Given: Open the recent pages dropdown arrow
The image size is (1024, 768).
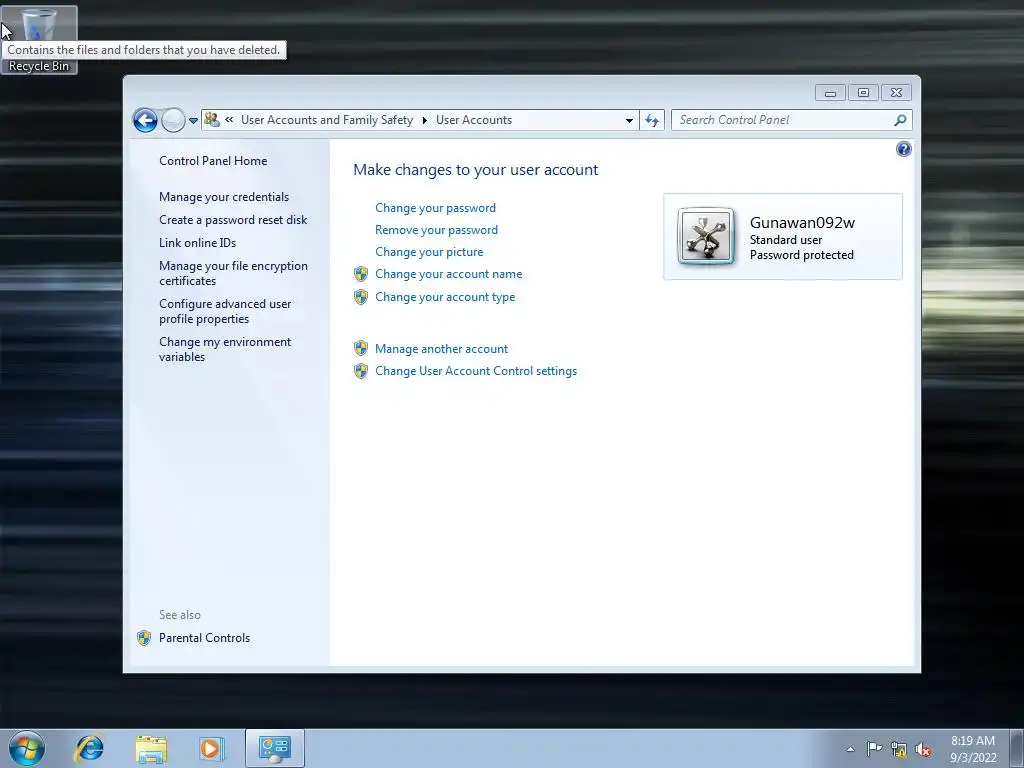Looking at the screenshot, I should click(x=193, y=121).
